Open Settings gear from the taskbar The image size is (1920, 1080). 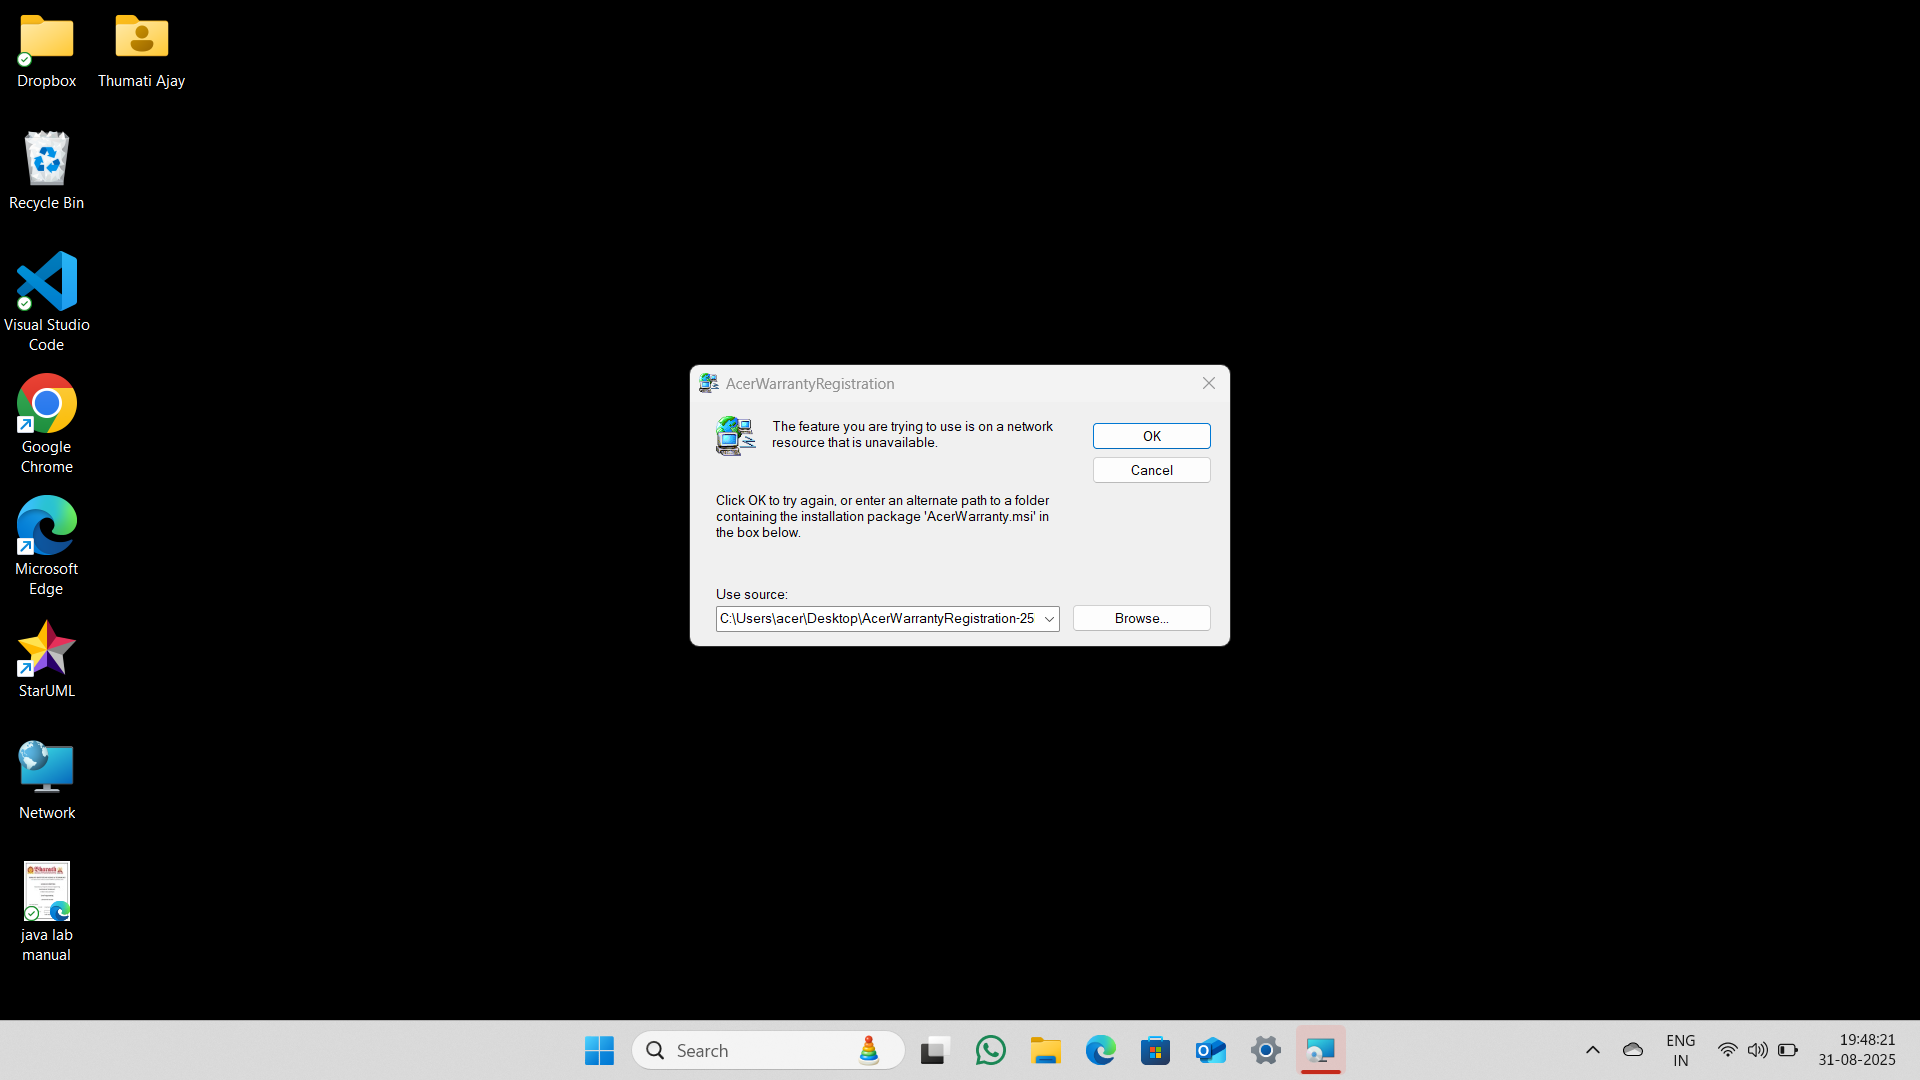[1266, 1050]
